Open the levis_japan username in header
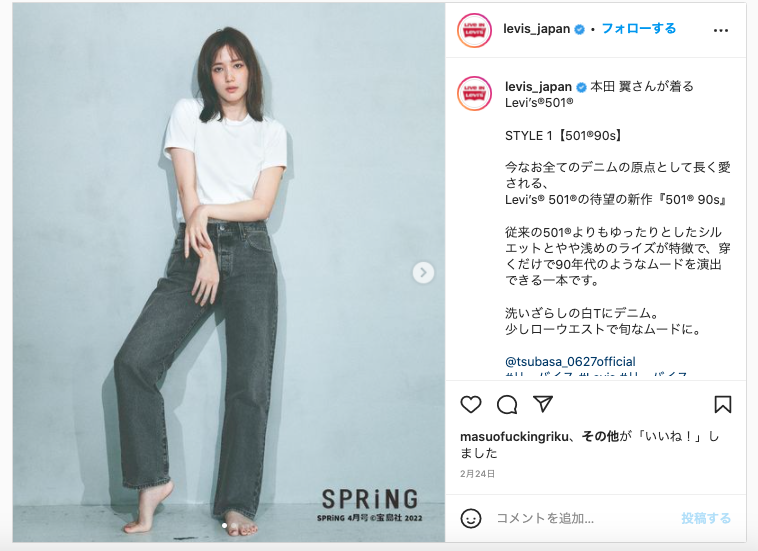The width and height of the screenshot is (758, 551). coord(537,29)
